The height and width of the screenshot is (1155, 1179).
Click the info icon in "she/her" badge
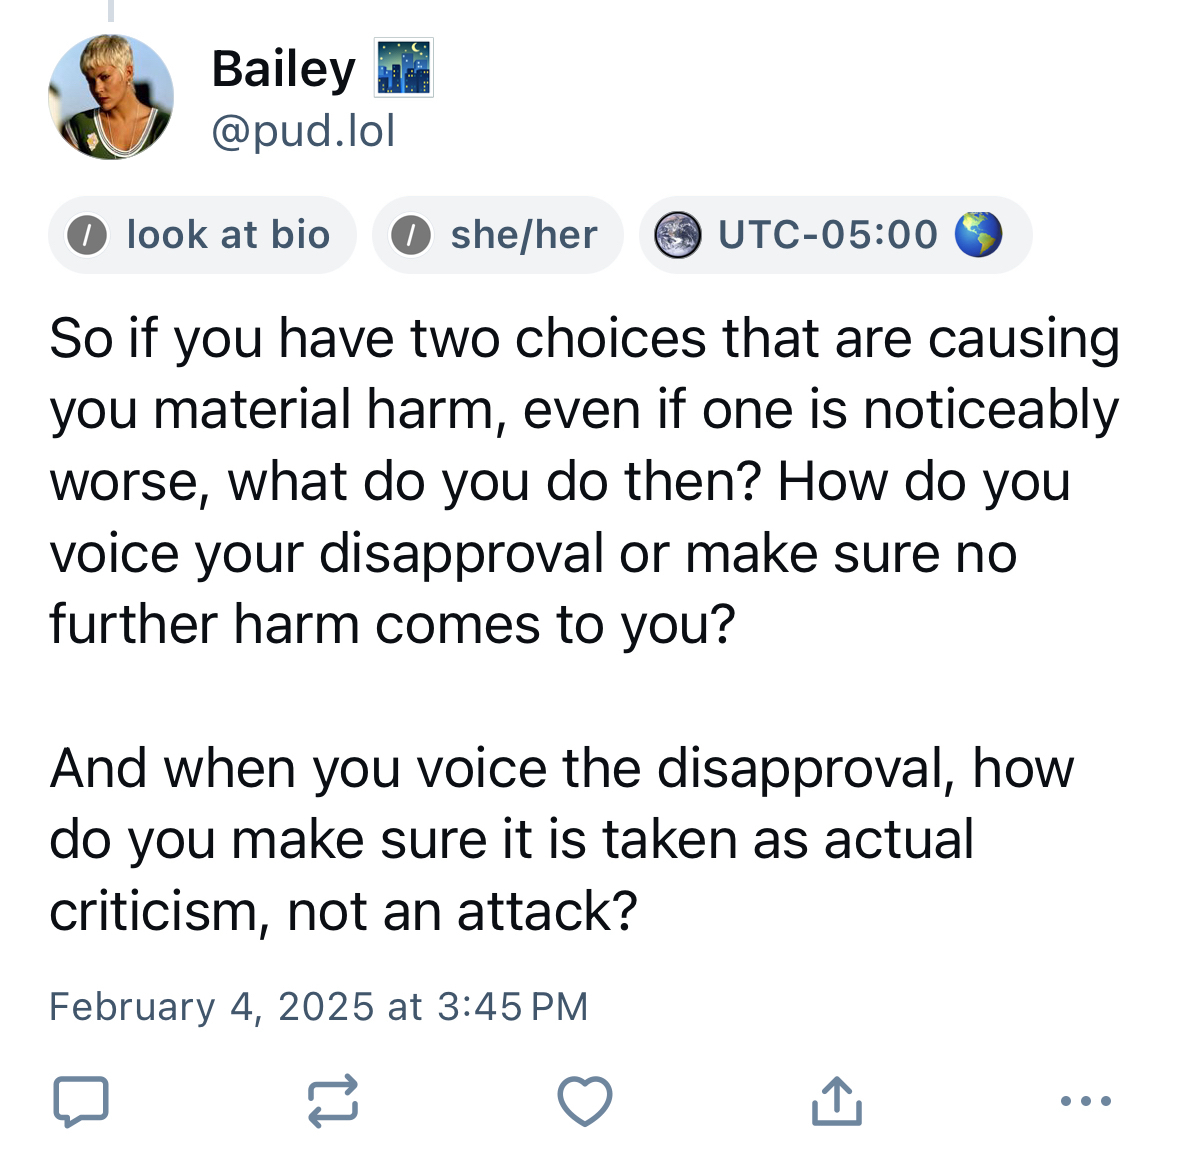[411, 236]
